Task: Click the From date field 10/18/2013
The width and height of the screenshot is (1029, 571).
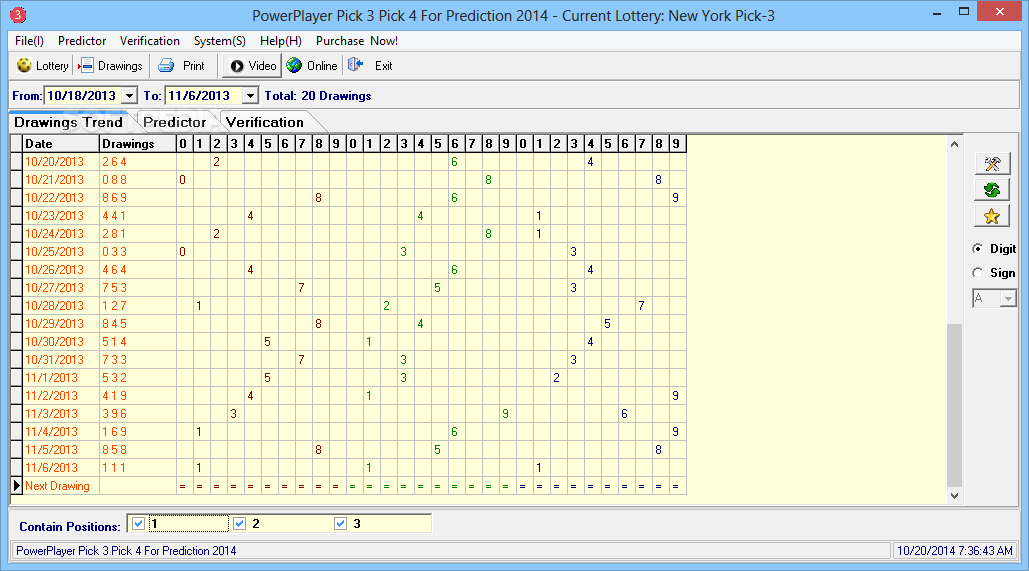Action: [83, 96]
